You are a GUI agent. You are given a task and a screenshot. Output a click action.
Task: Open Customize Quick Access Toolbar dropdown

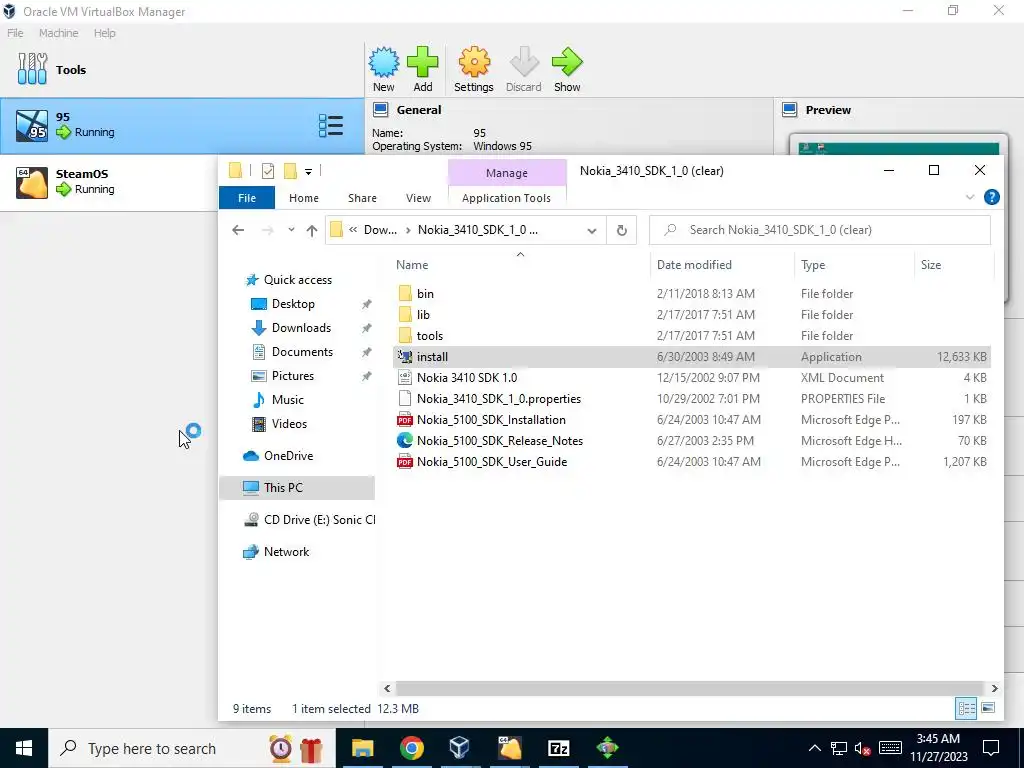pos(308,171)
